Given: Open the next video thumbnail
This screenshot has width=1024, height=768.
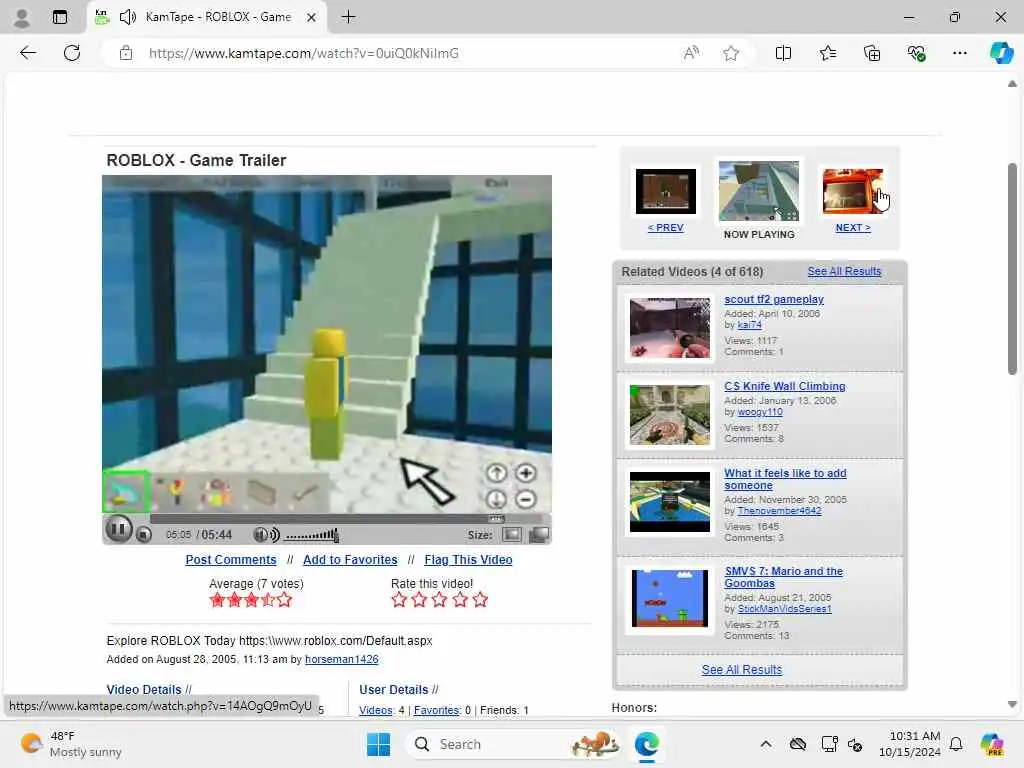Looking at the screenshot, I should click(x=853, y=191).
